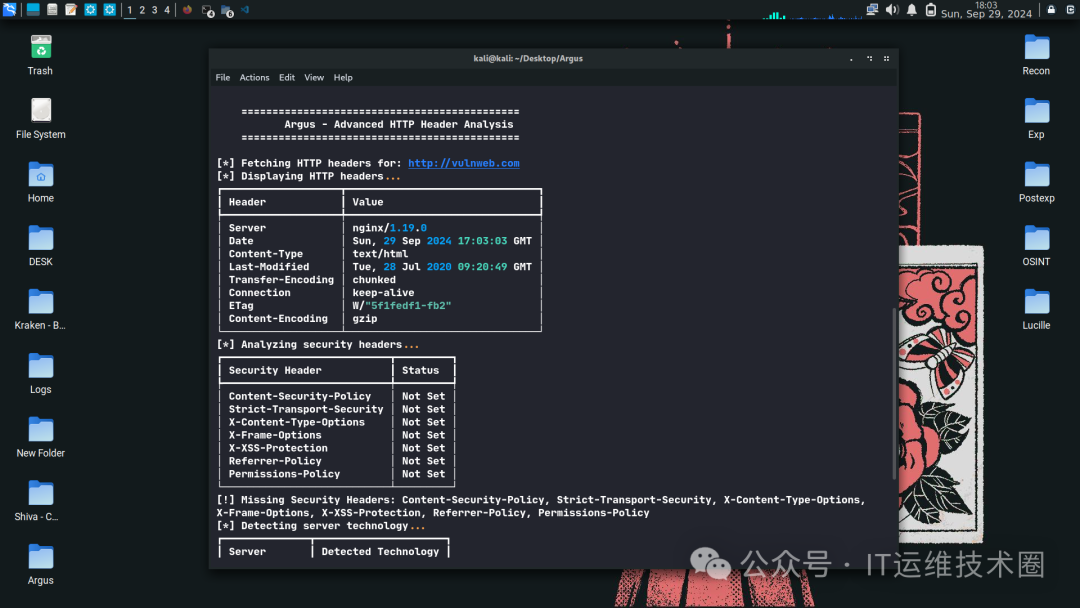Expand the grouped file manager windows button

(x=227, y=10)
